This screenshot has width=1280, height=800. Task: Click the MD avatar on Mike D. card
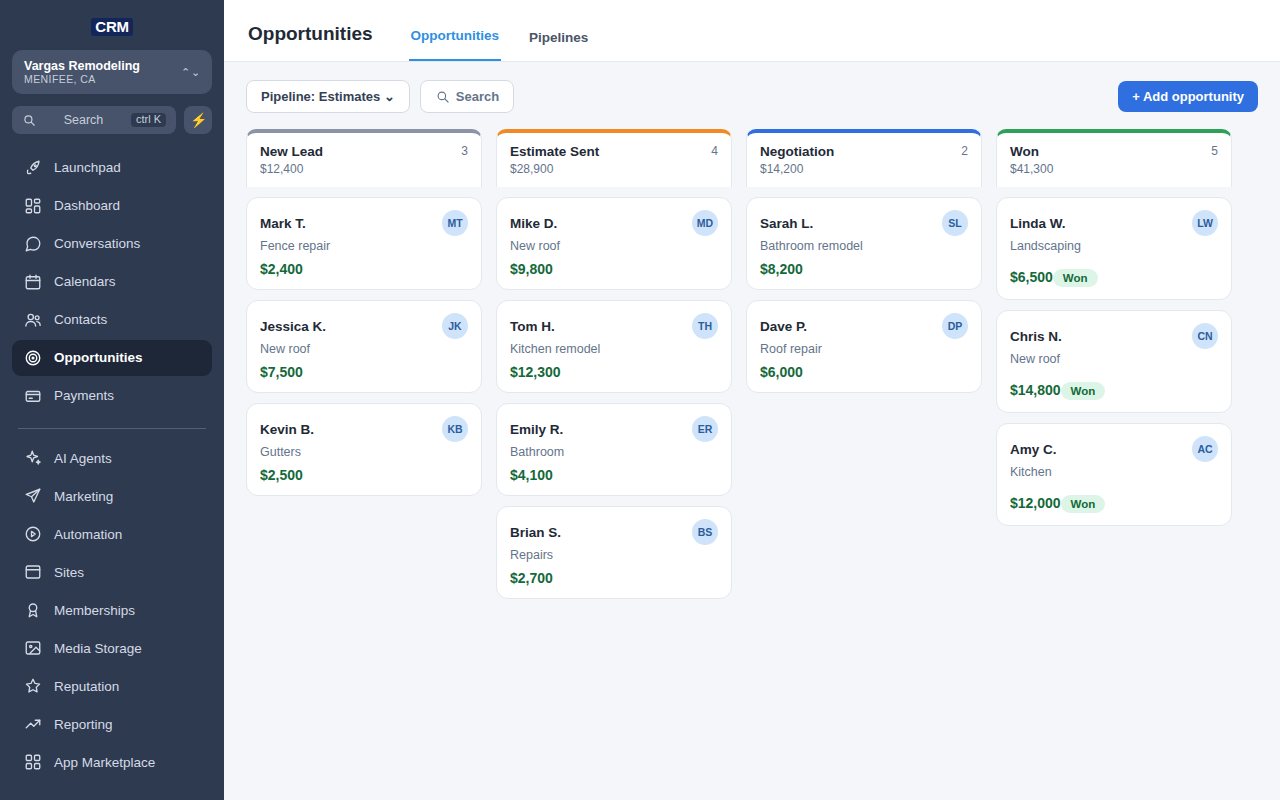pyautogui.click(x=705, y=223)
